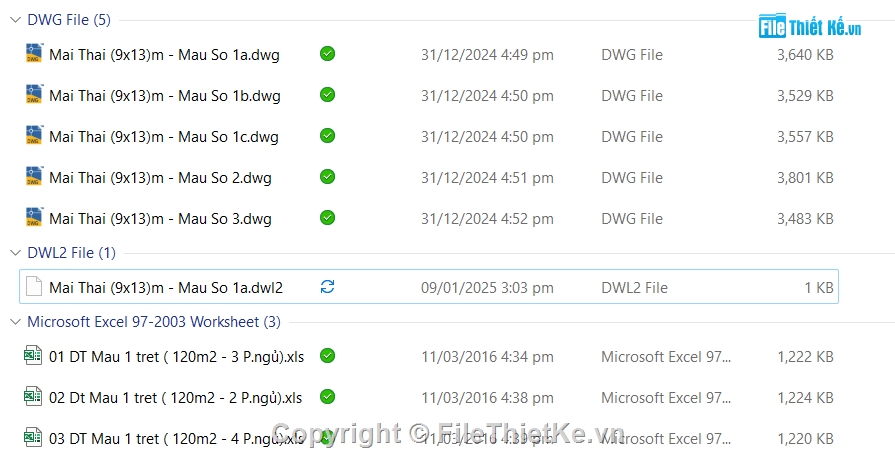
Task: Select the DWL2 File (1) group header
Action: [71, 253]
